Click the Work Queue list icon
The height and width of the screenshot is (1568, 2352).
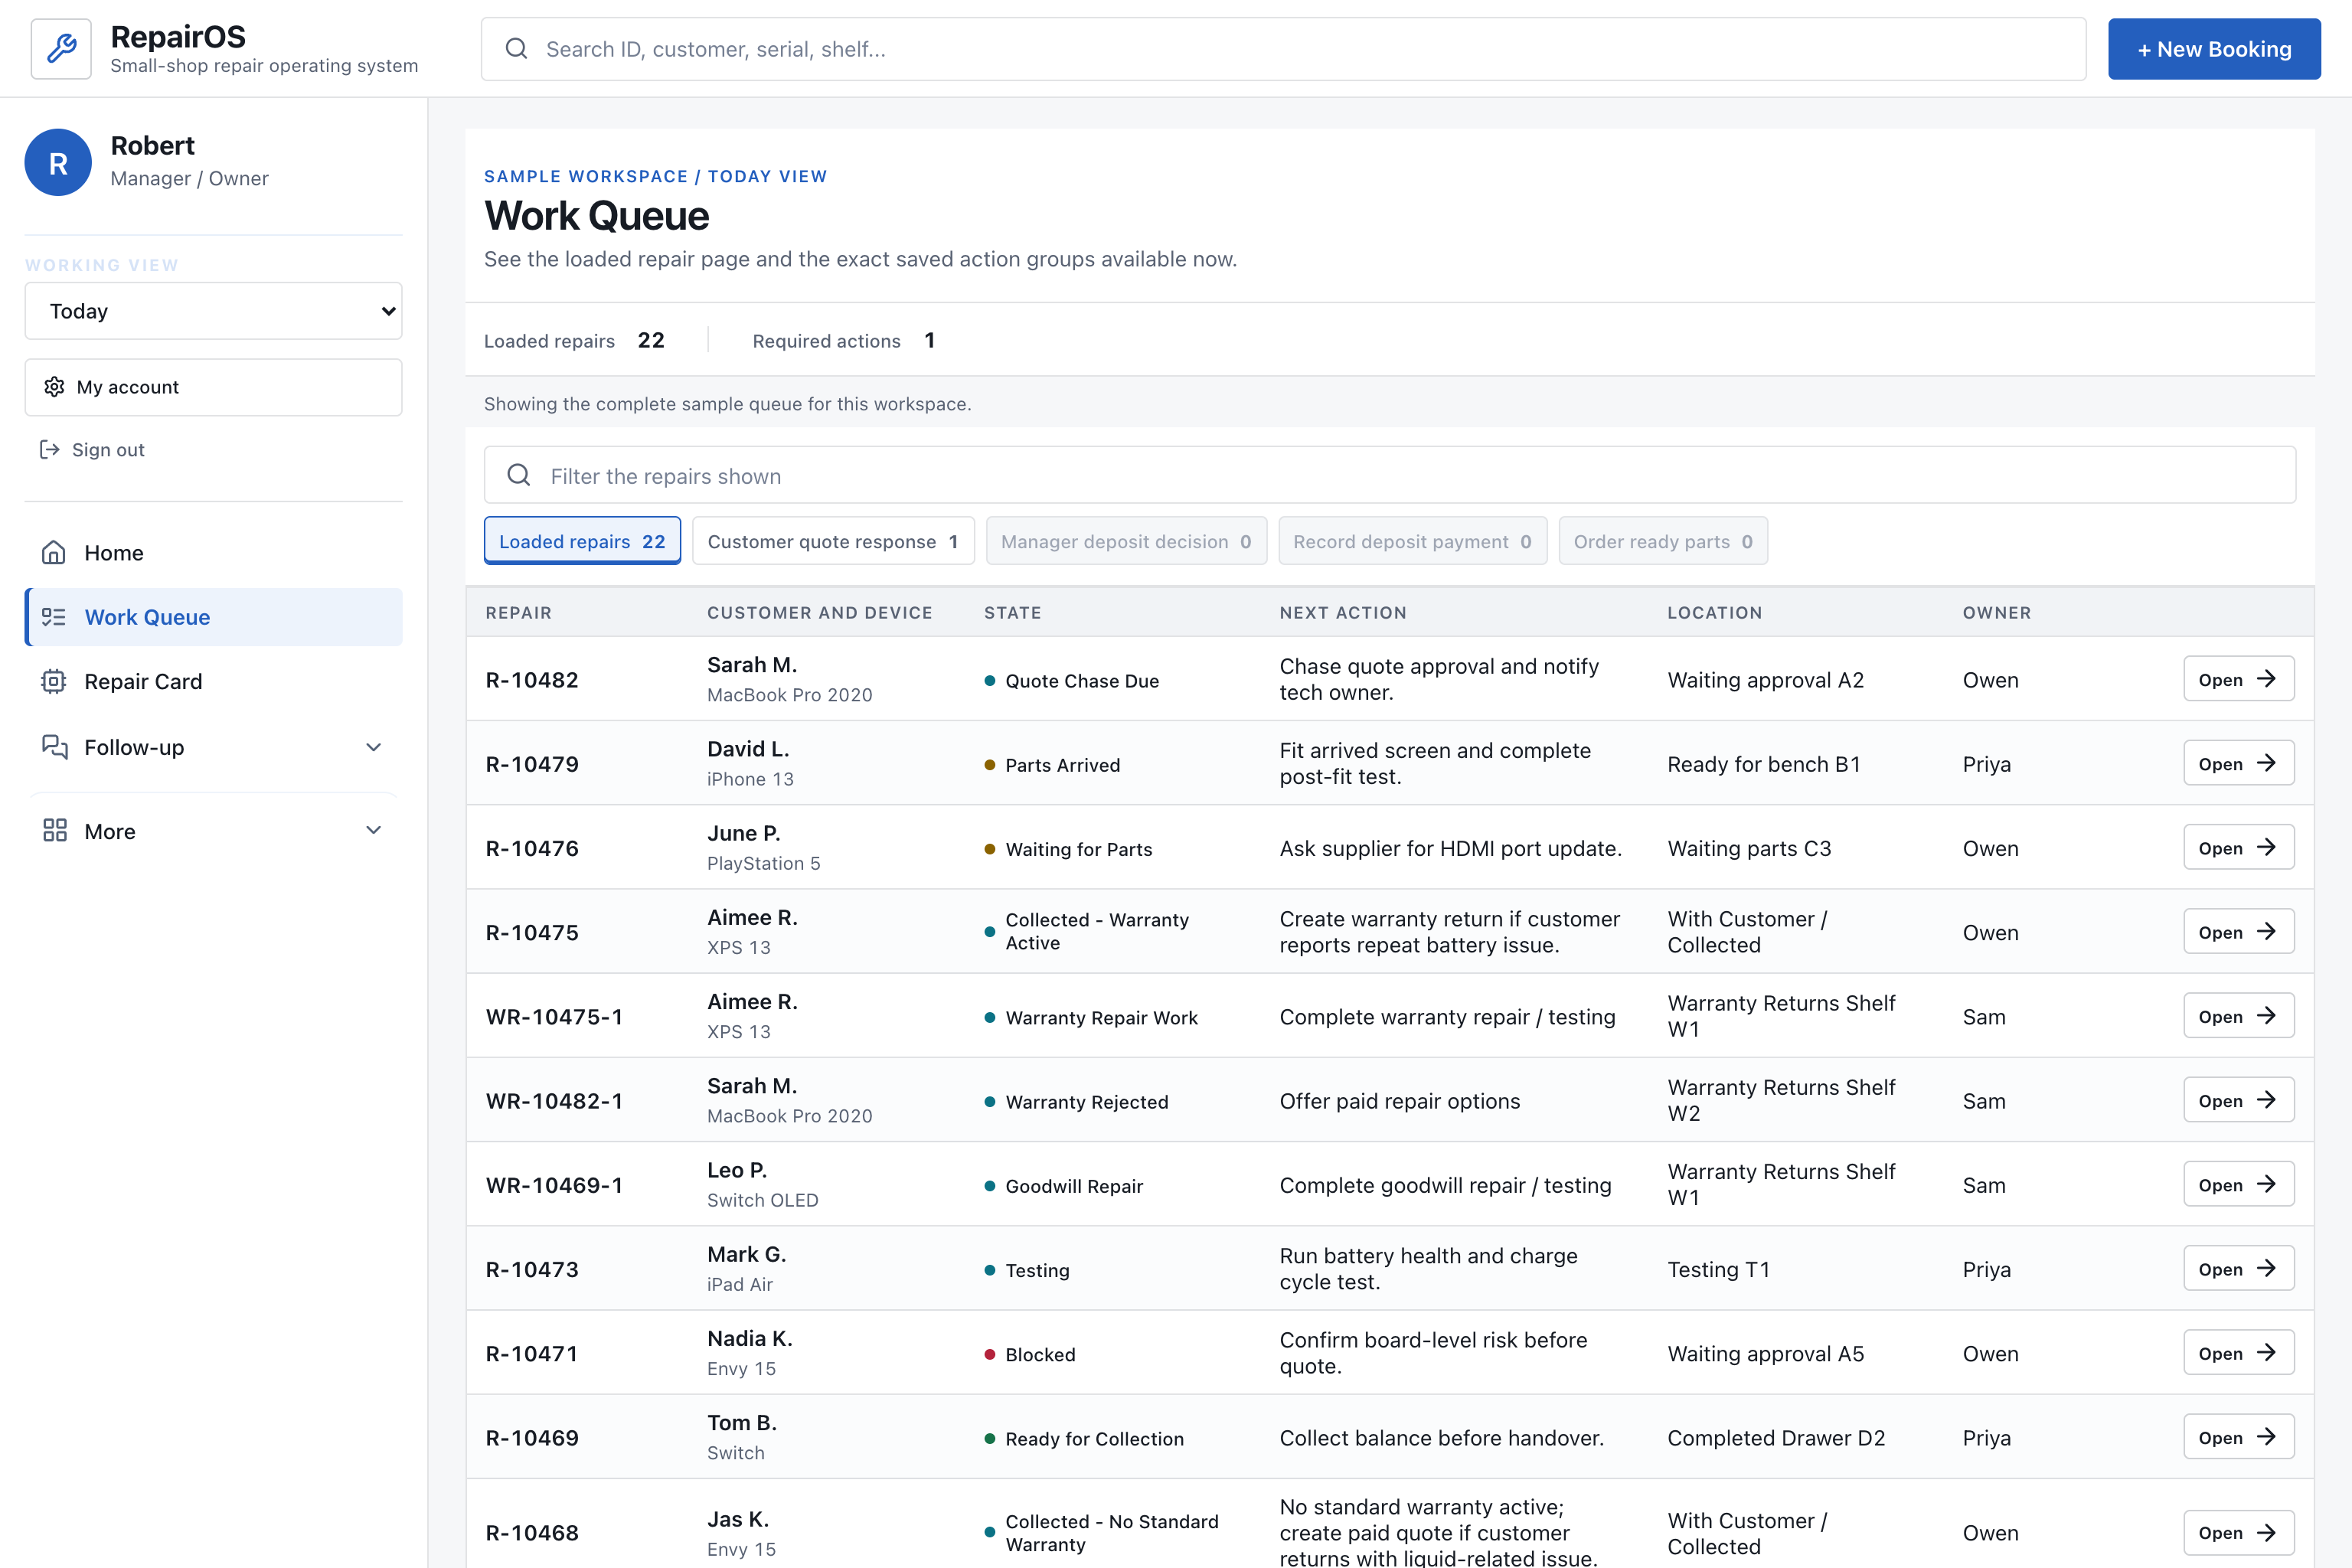(x=54, y=617)
